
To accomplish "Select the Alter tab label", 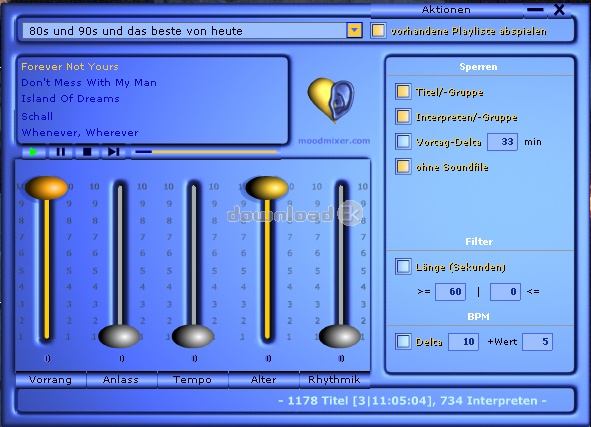I will [x=263, y=380].
